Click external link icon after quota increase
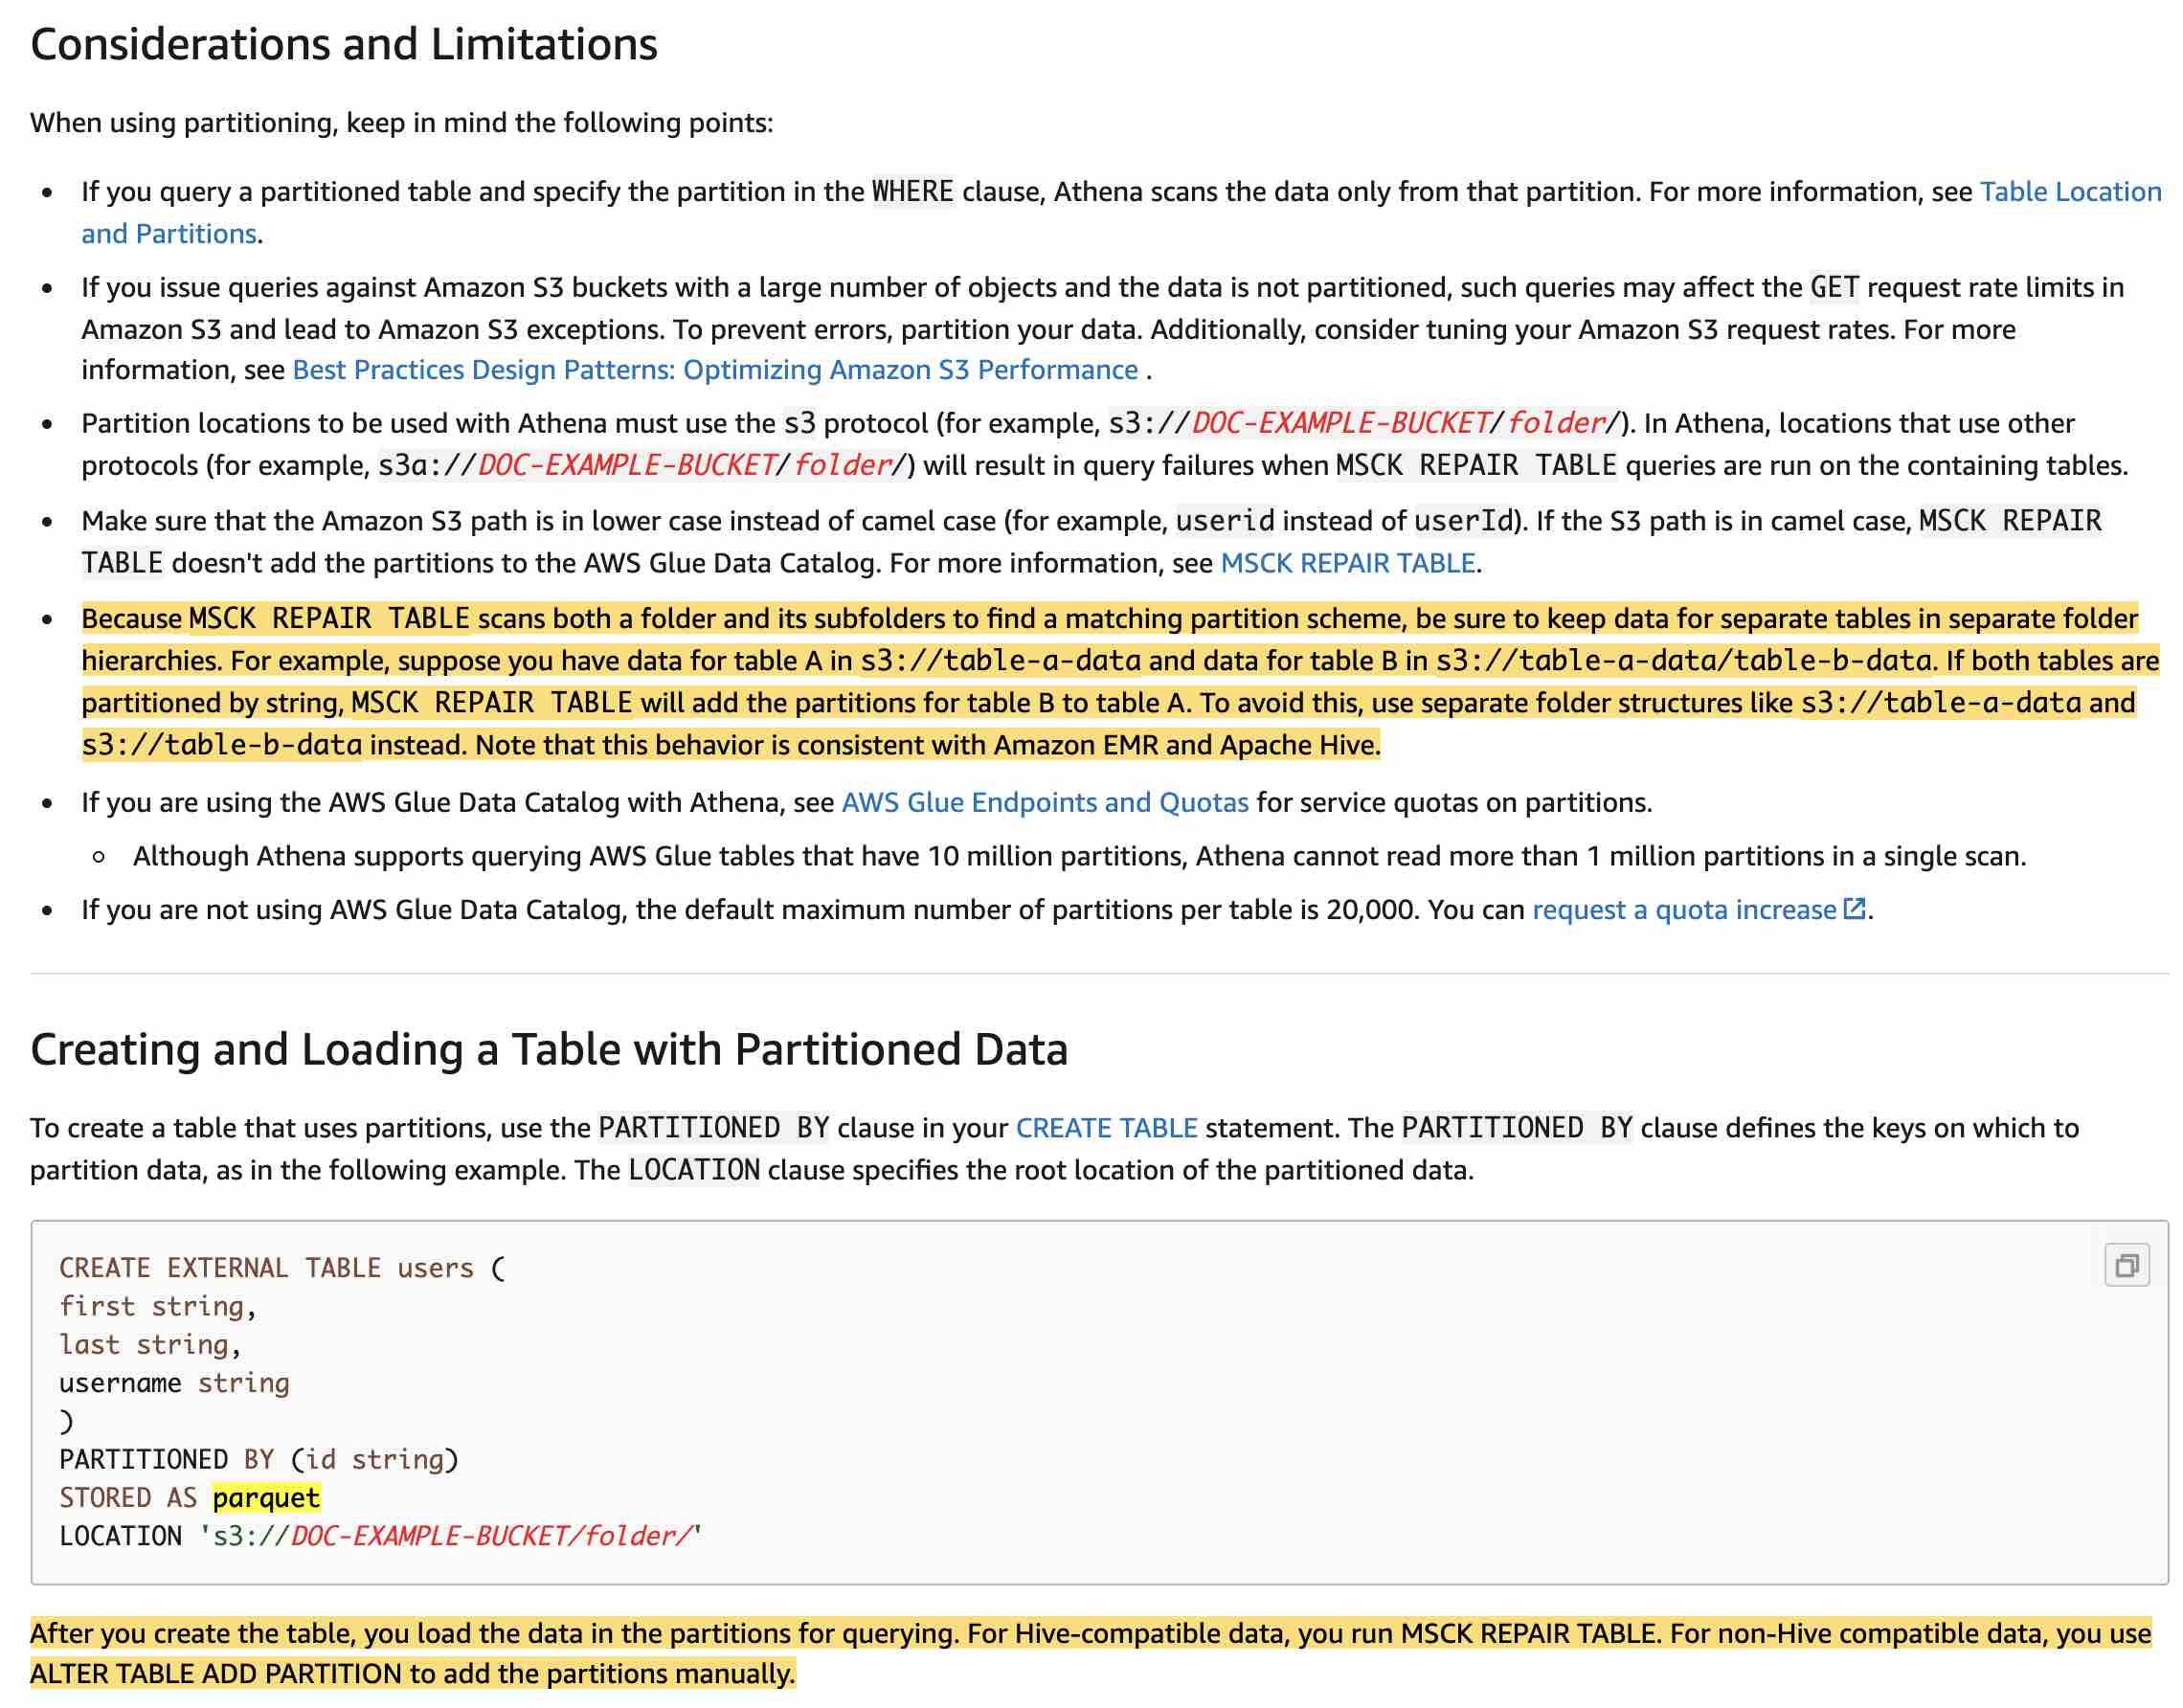 (x=1854, y=909)
